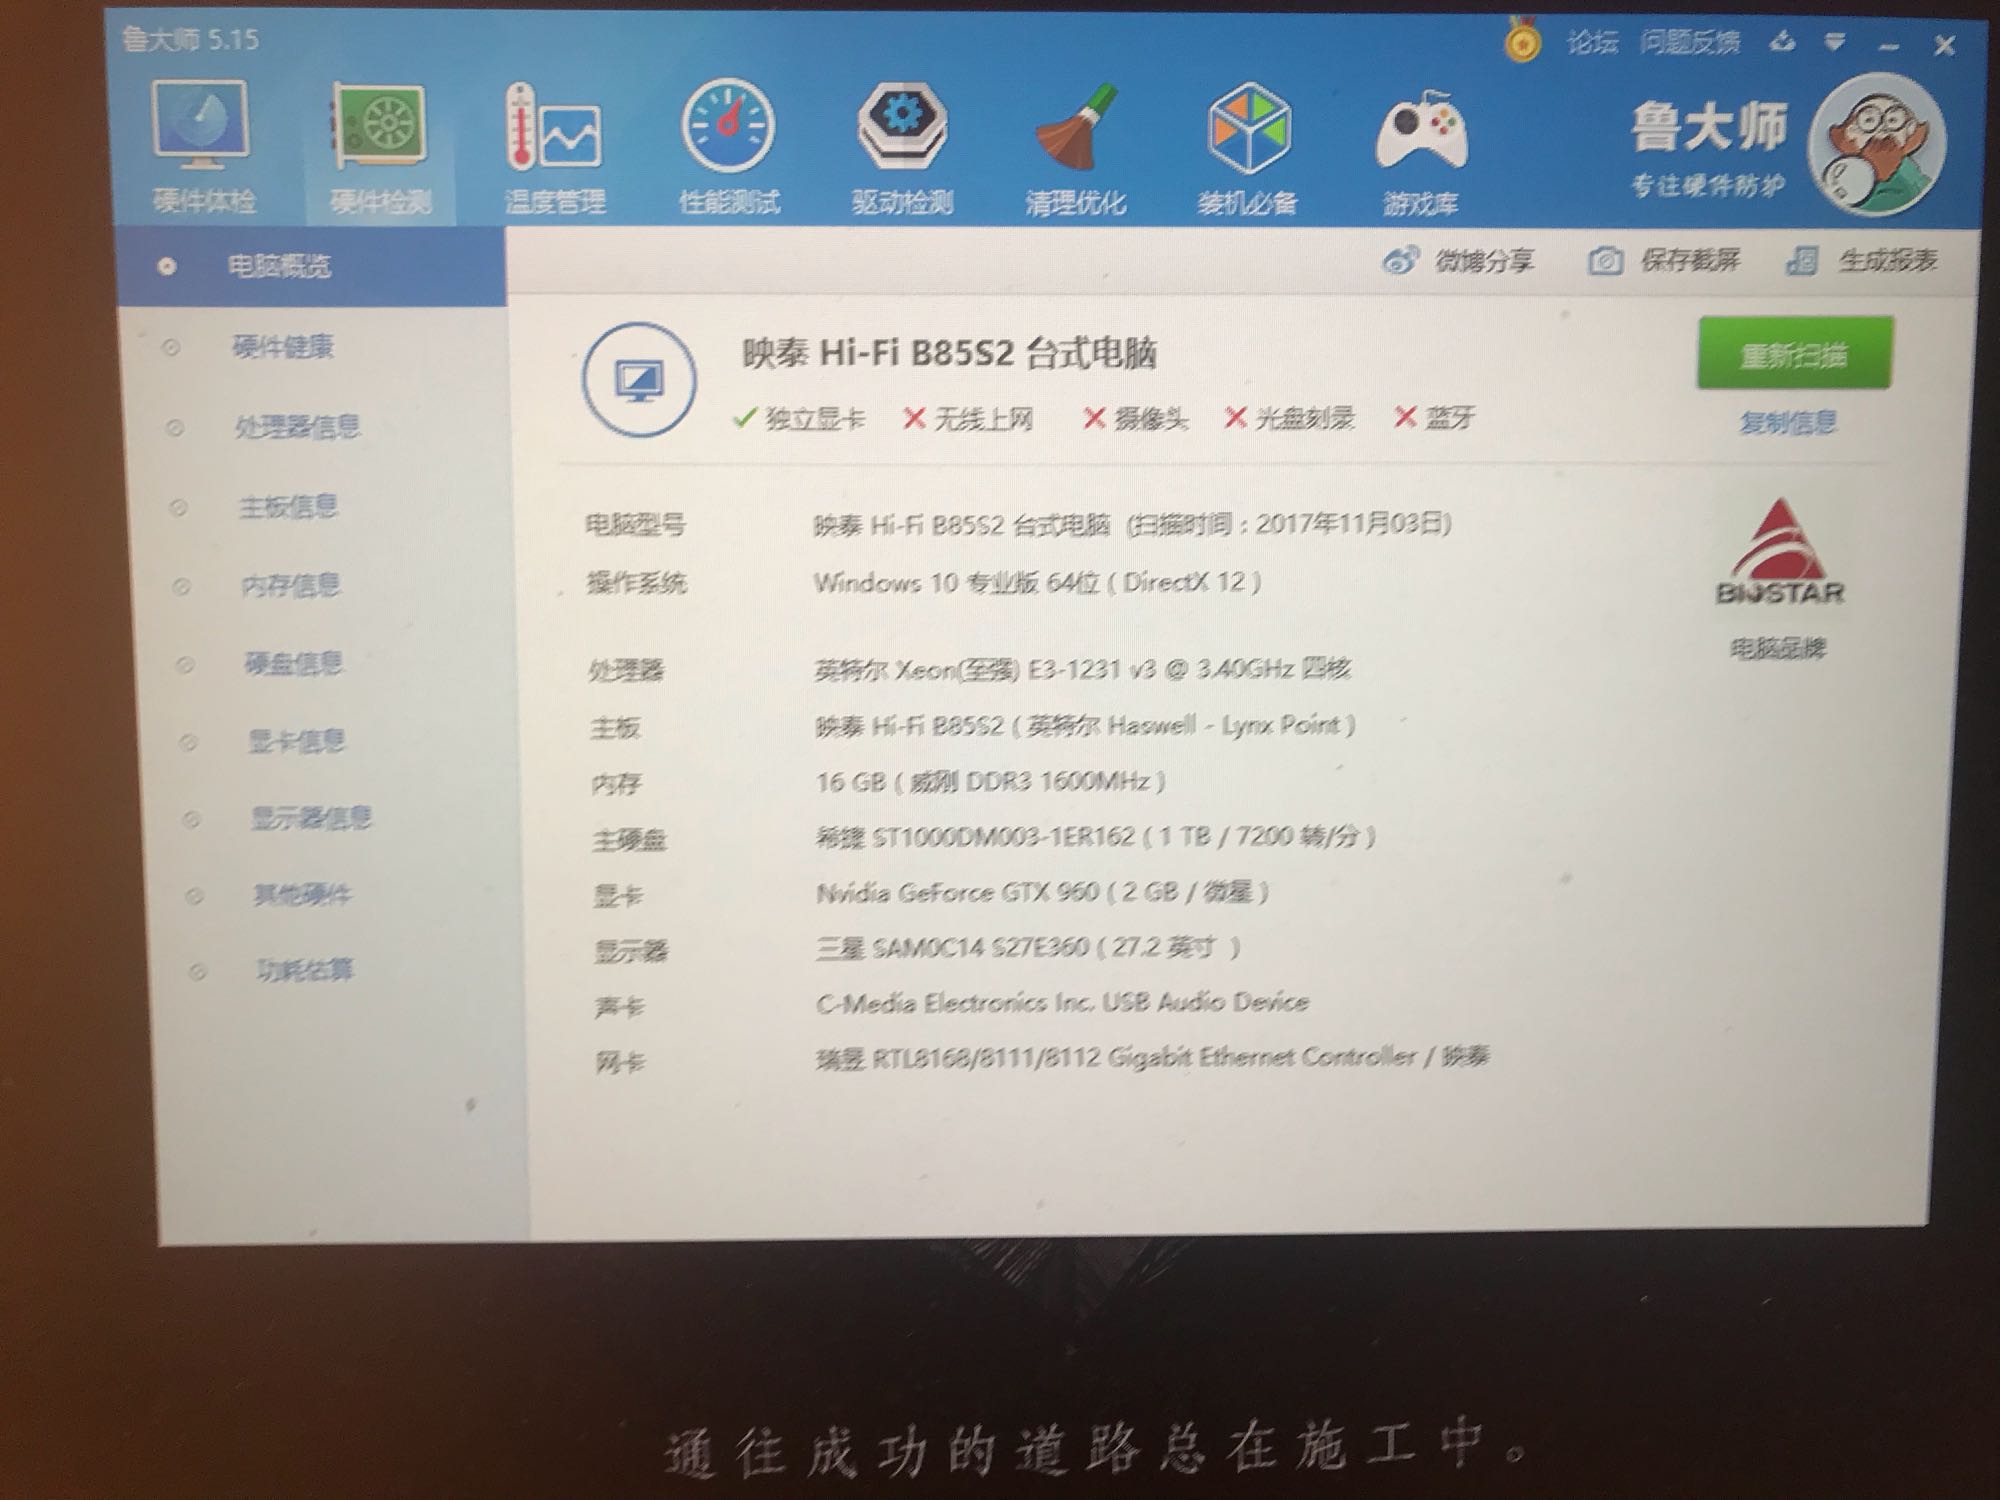Click the Windows 10 专业版 64位 value

pyautogui.click(x=1037, y=582)
